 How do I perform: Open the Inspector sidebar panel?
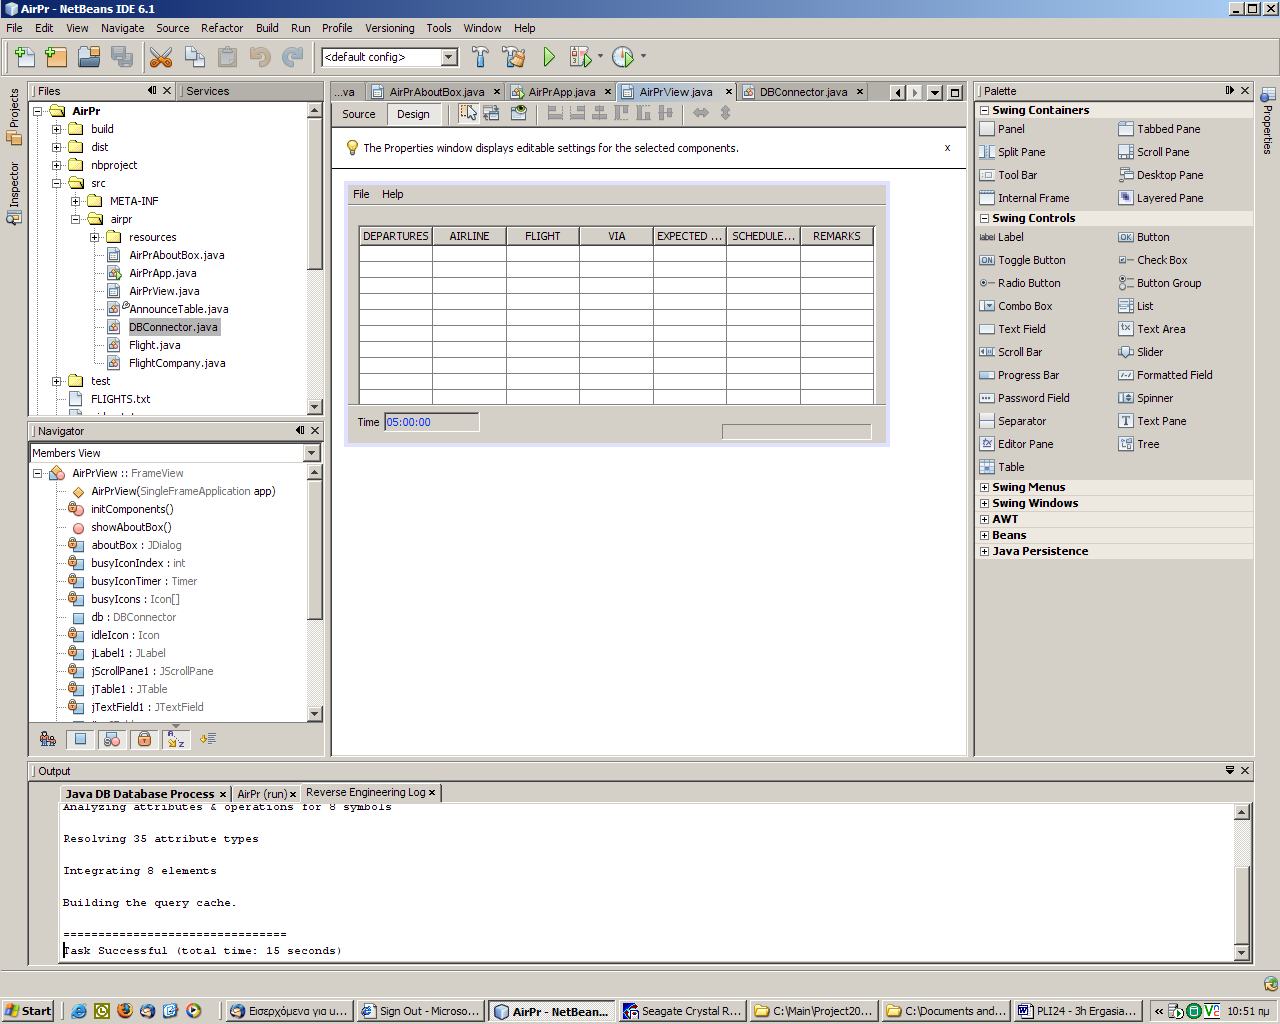point(14,193)
